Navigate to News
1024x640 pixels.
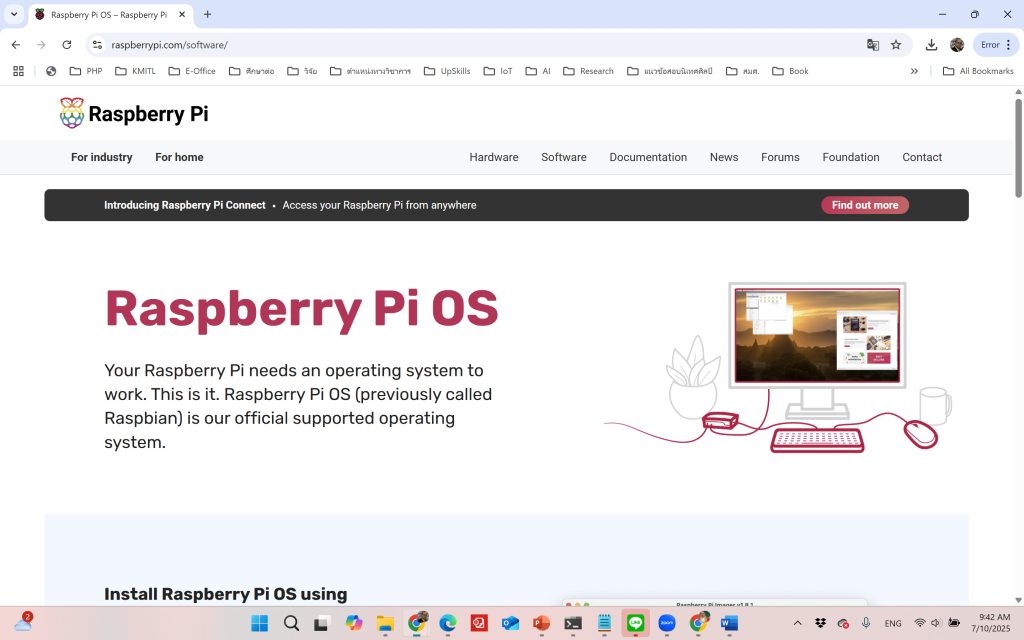(724, 157)
